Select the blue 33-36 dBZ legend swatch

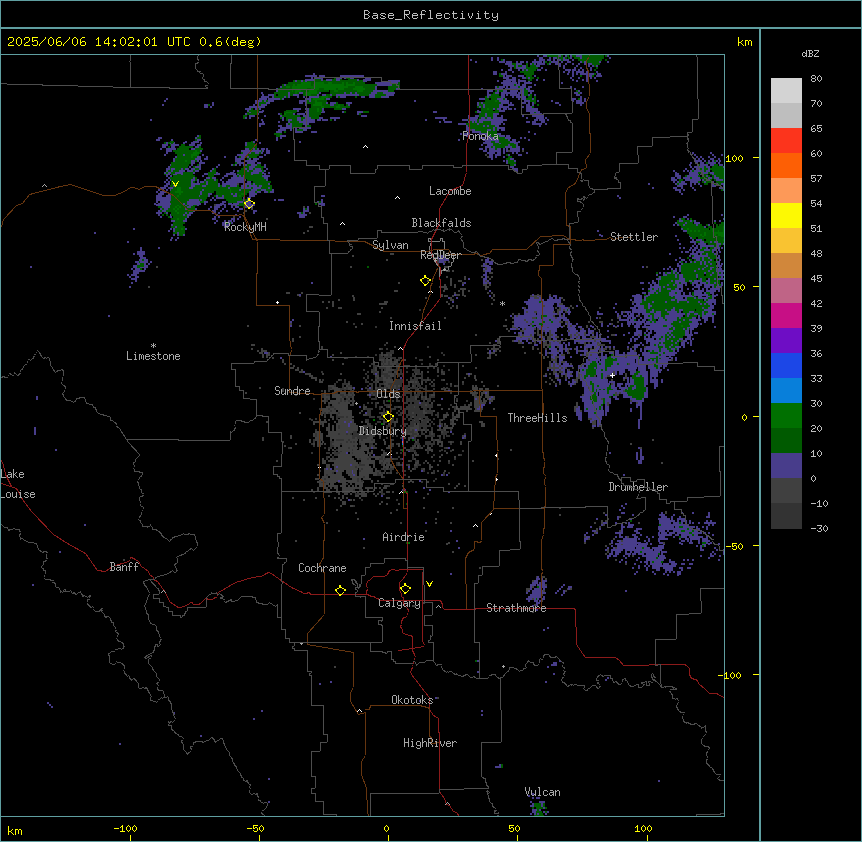(786, 365)
